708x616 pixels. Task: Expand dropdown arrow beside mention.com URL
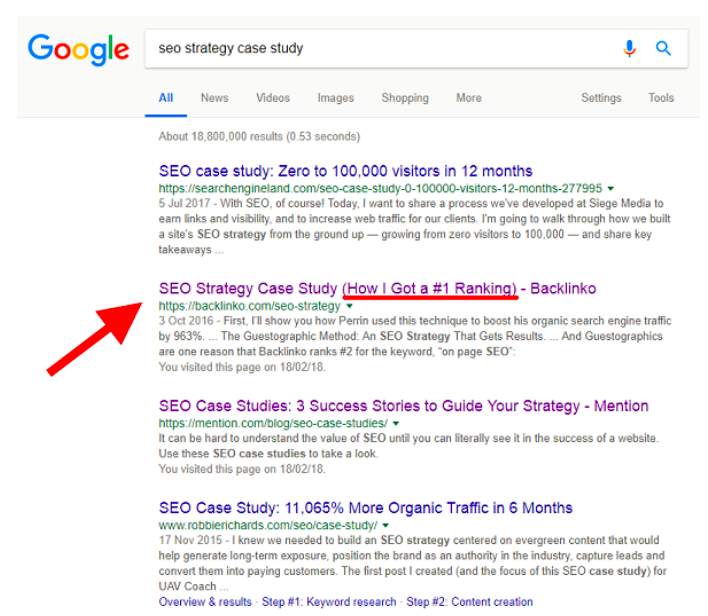pos(396,424)
